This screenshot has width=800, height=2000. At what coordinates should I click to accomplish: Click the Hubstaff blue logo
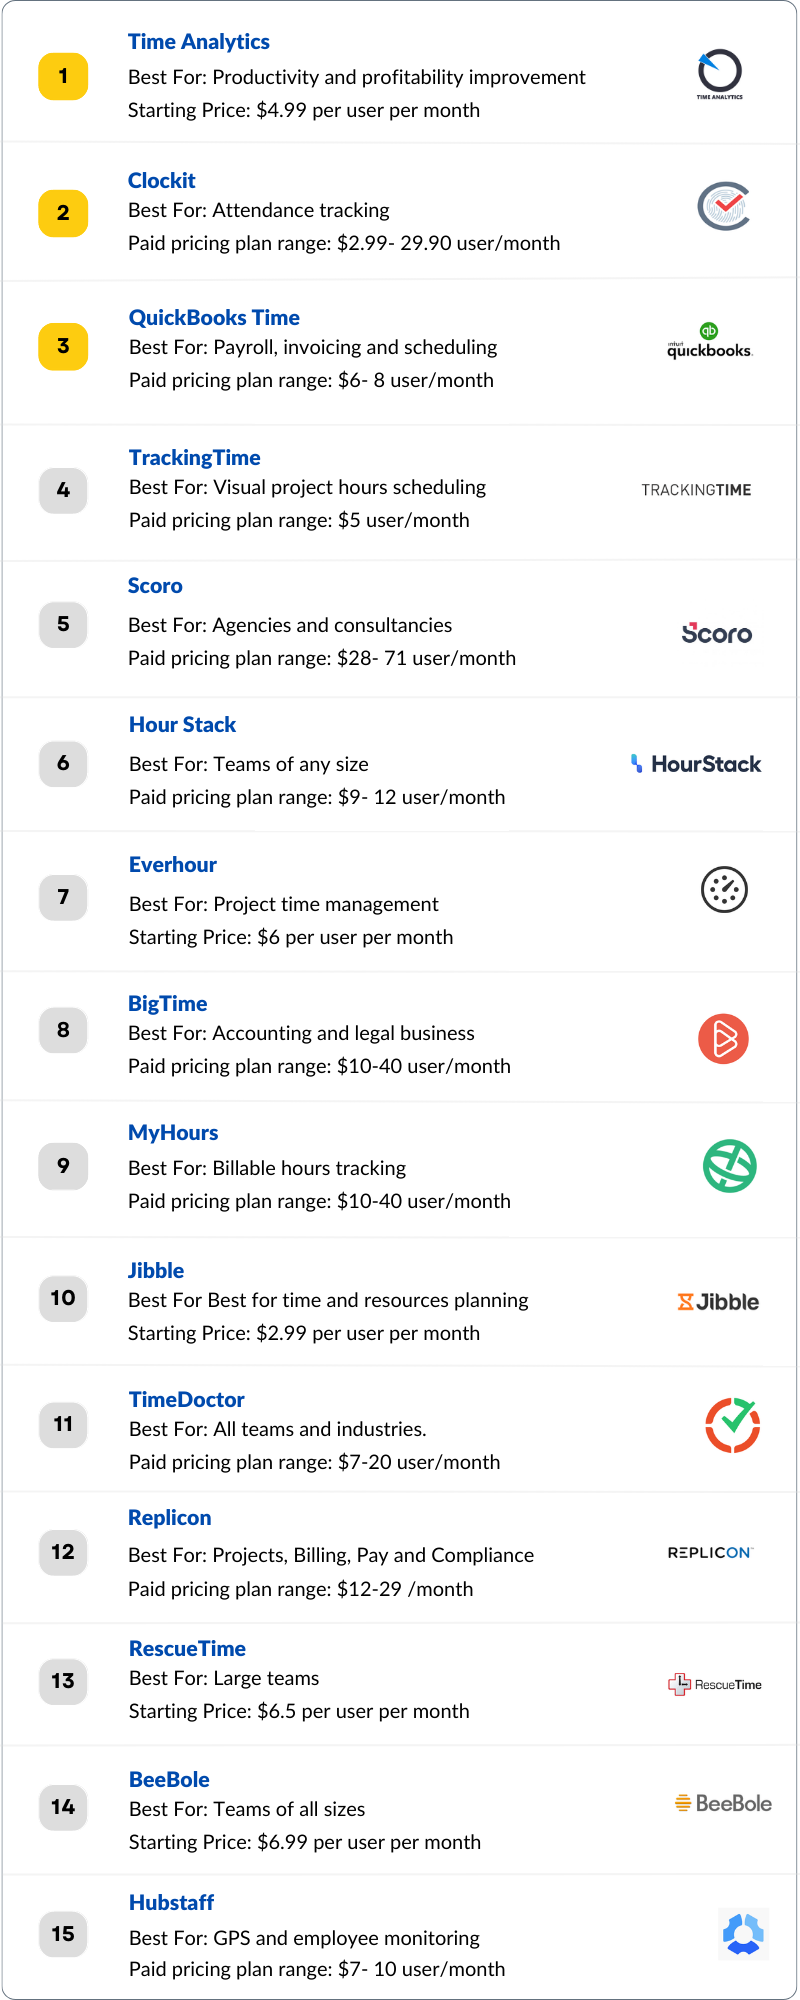tap(743, 1933)
